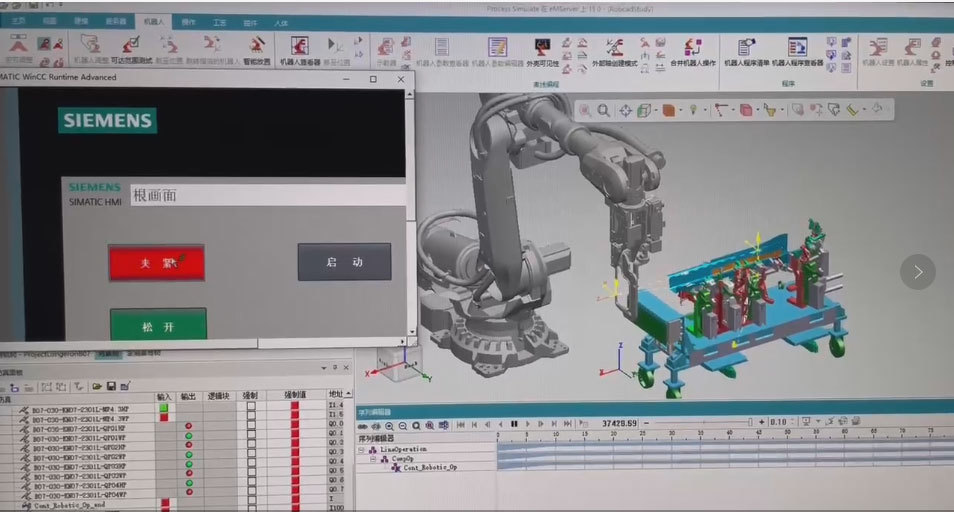Collapse the LineOperation tree node
Screen dimensions: 954x512
[361, 450]
